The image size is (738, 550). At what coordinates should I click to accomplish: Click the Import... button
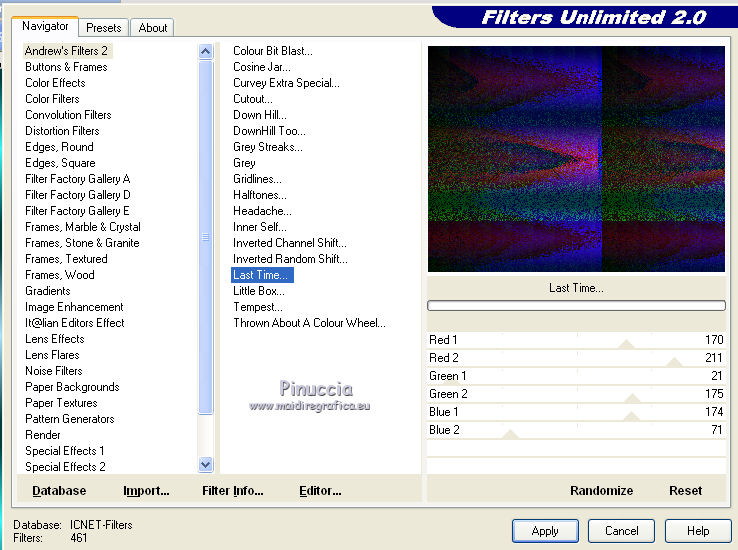point(146,491)
